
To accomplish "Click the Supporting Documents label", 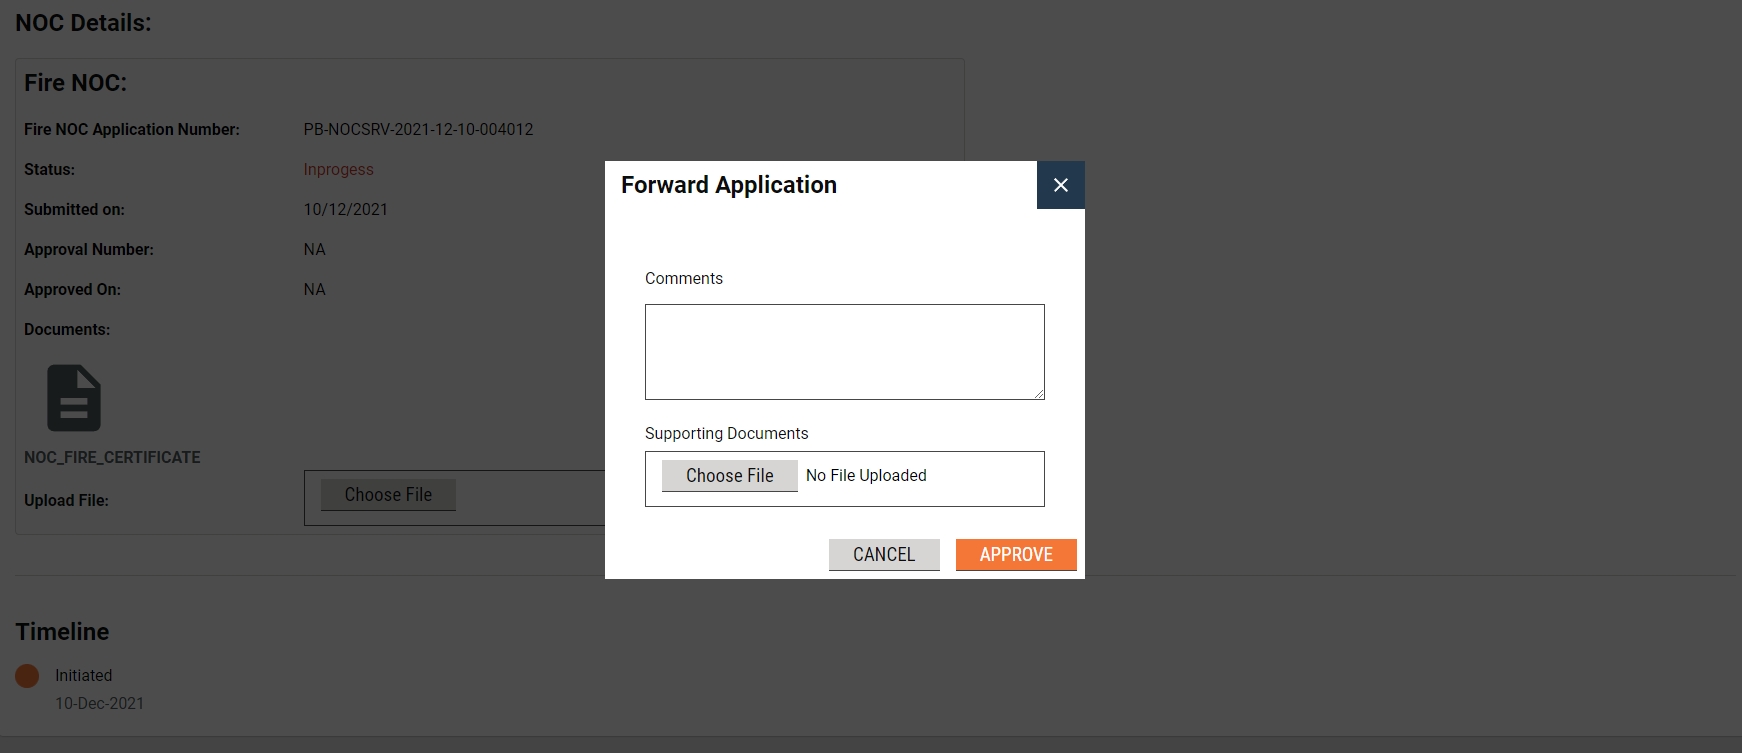I will (726, 433).
